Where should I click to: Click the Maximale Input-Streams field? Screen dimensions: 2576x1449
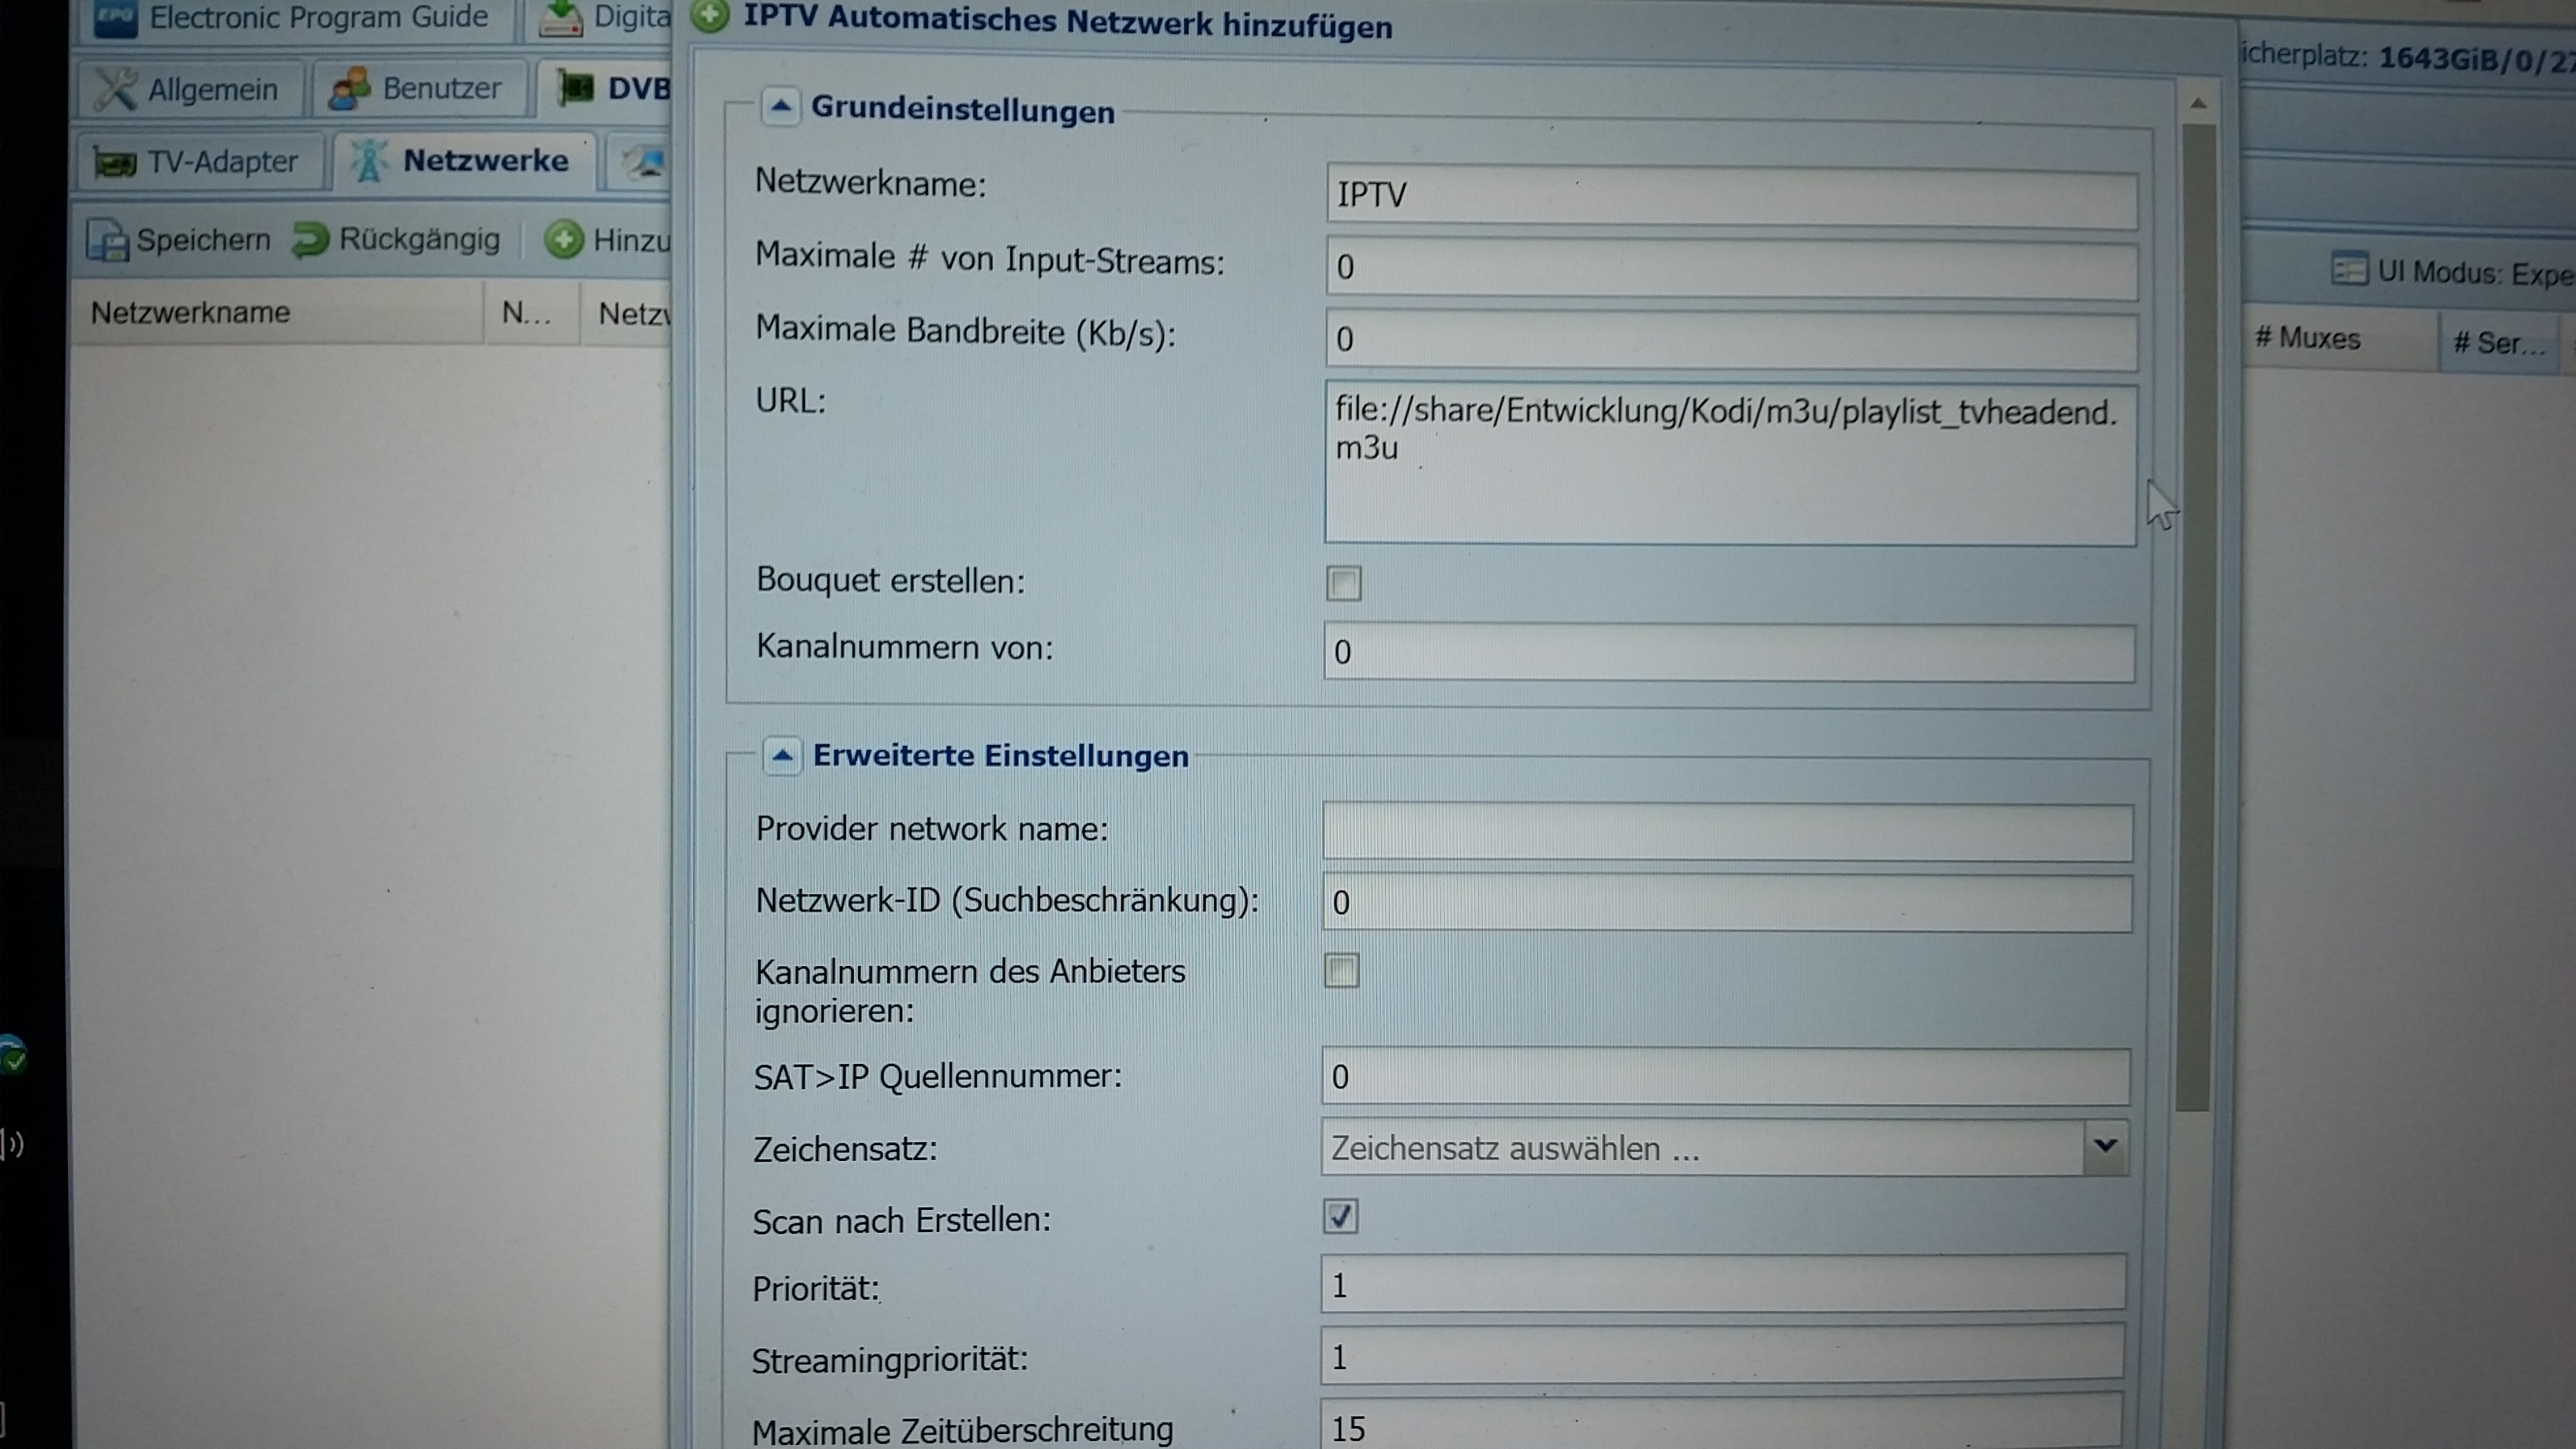click(x=1731, y=268)
